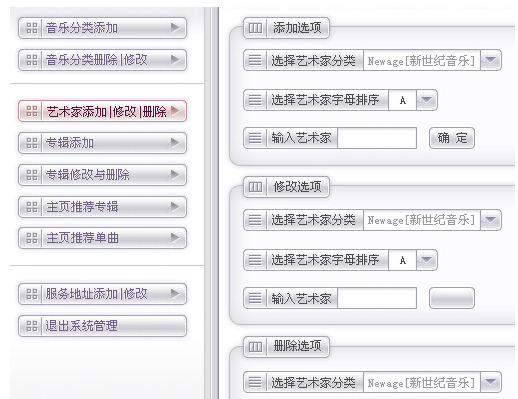This screenshot has height=399, width=518.
Task: Click grid icon beside 退出系统管理
Action: click(x=32, y=326)
